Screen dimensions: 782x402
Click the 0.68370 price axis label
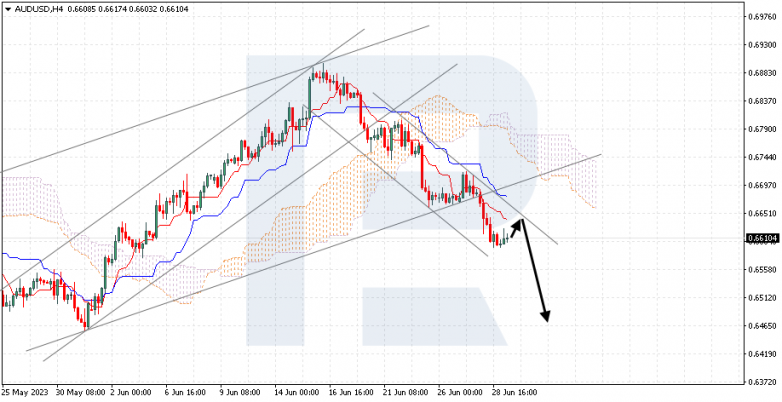click(762, 101)
